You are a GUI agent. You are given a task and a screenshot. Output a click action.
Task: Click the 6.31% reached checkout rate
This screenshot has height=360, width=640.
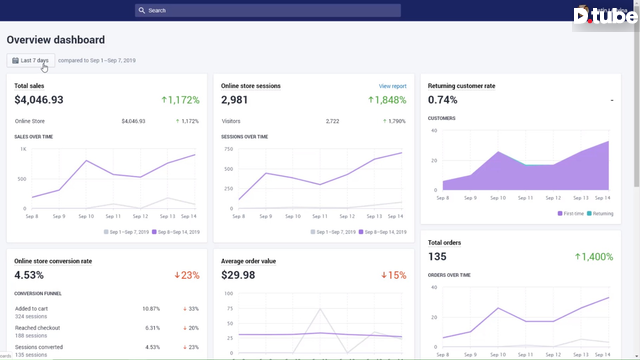[153, 328]
